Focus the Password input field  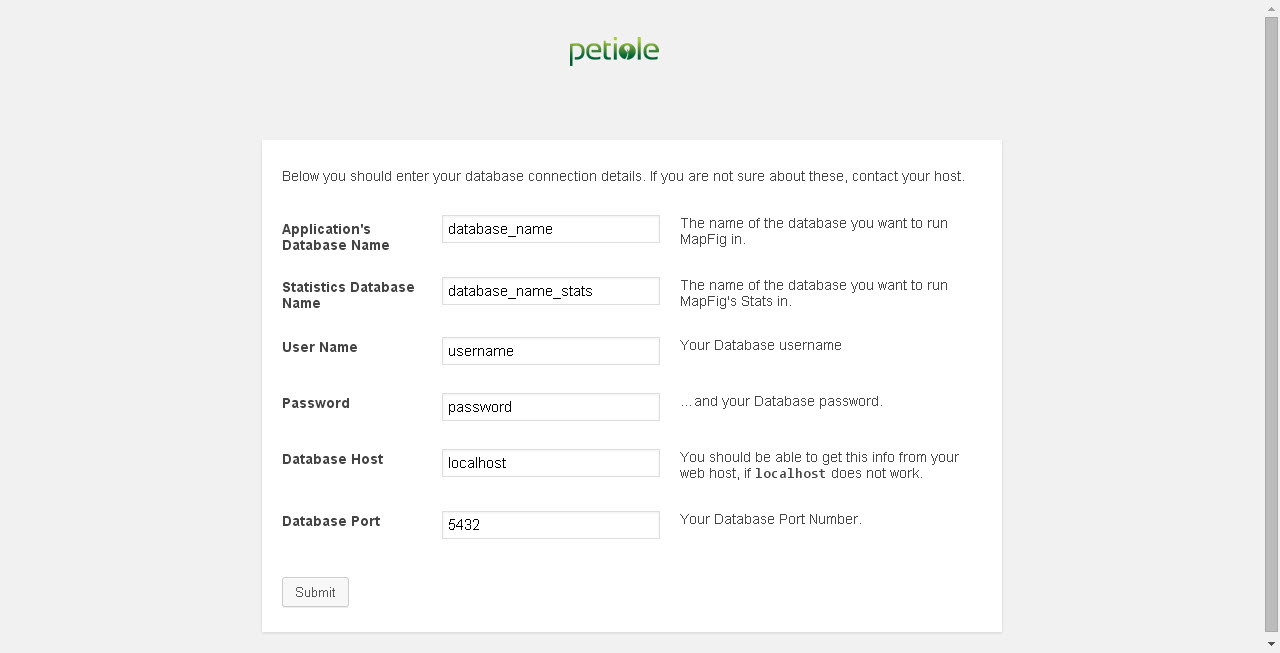pos(550,407)
